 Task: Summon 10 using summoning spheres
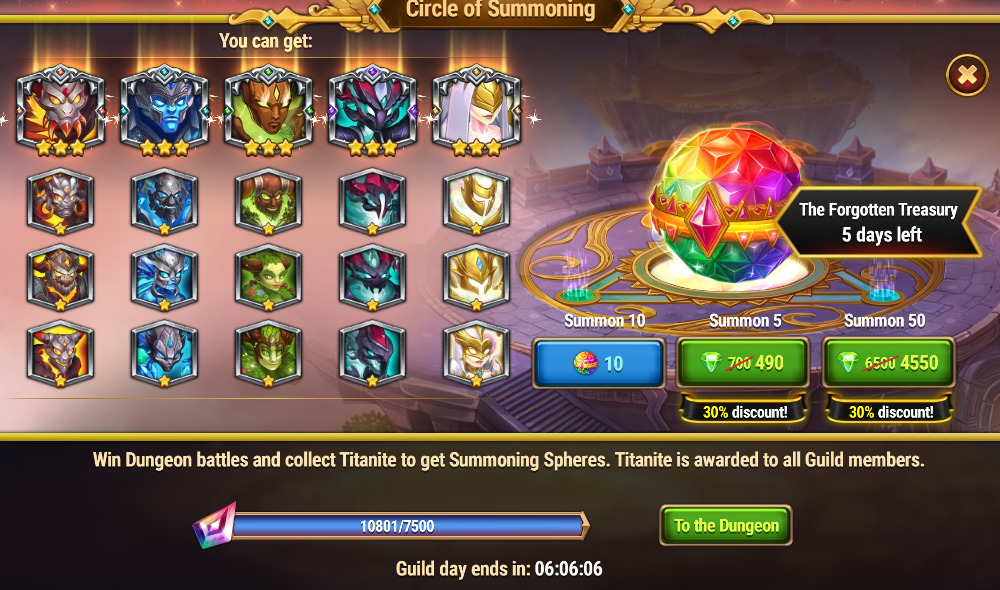tap(599, 363)
